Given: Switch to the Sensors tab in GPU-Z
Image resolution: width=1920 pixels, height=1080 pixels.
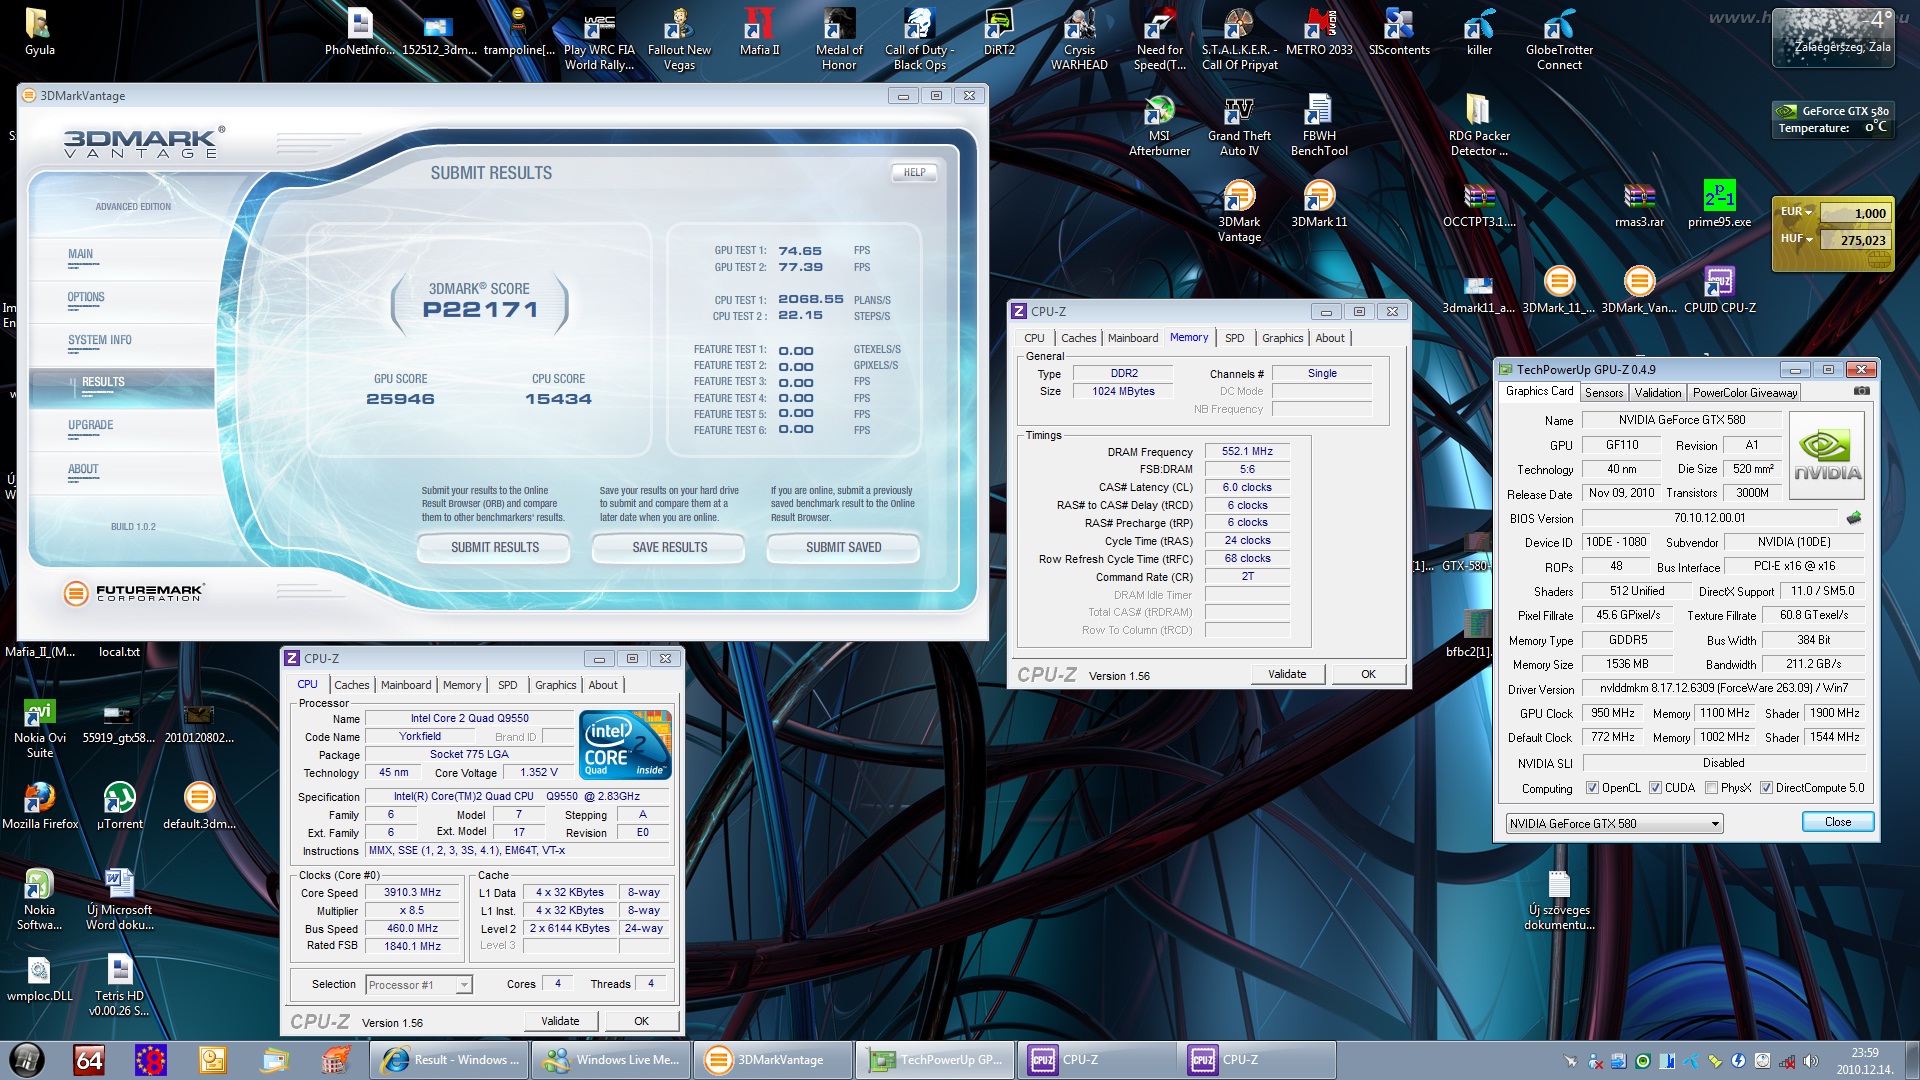Looking at the screenshot, I should pyautogui.click(x=1603, y=393).
